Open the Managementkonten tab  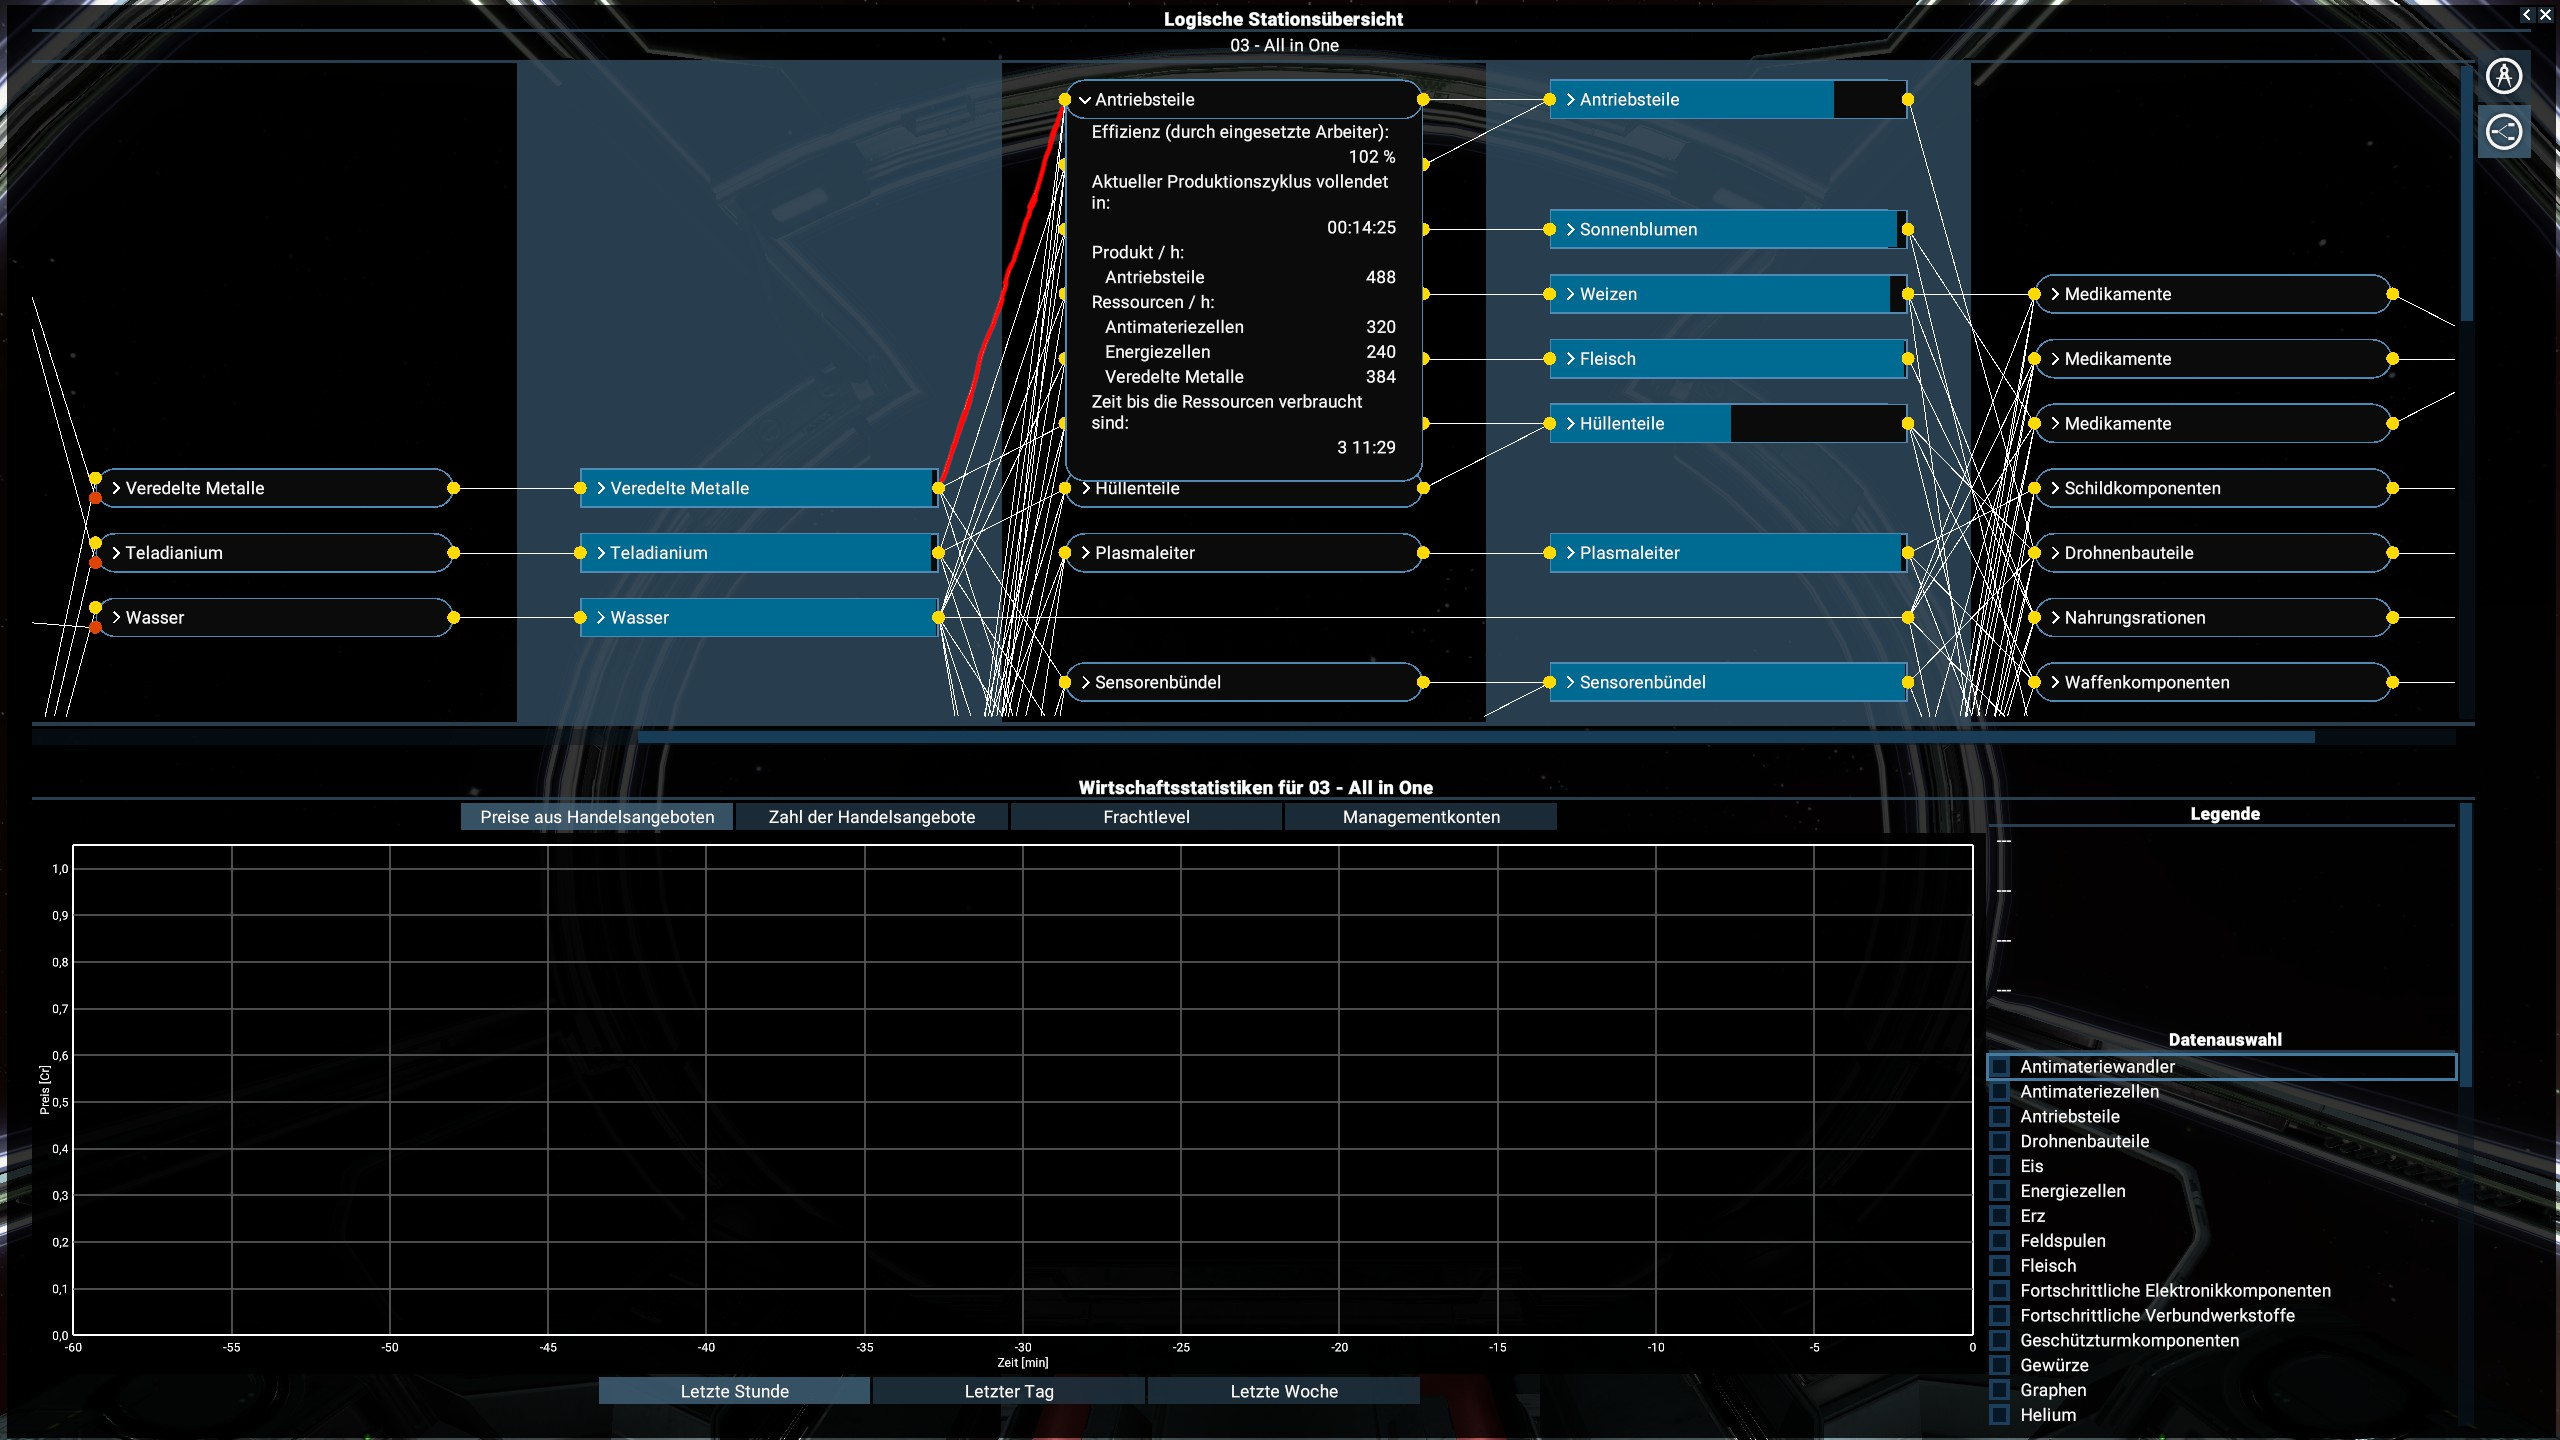click(1421, 817)
